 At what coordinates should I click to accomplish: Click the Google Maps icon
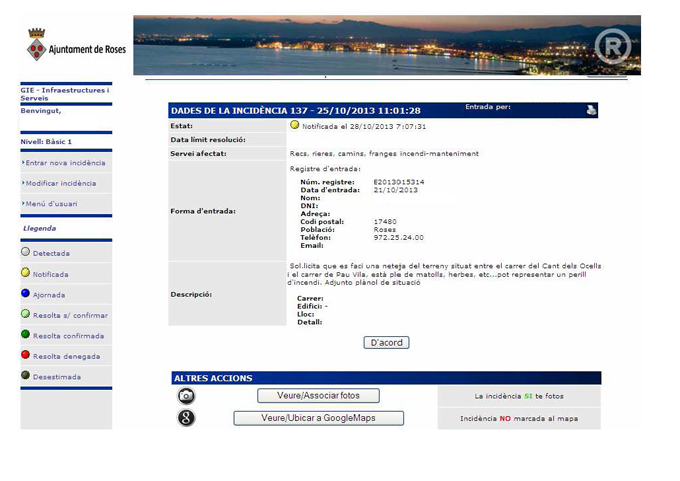(186, 418)
